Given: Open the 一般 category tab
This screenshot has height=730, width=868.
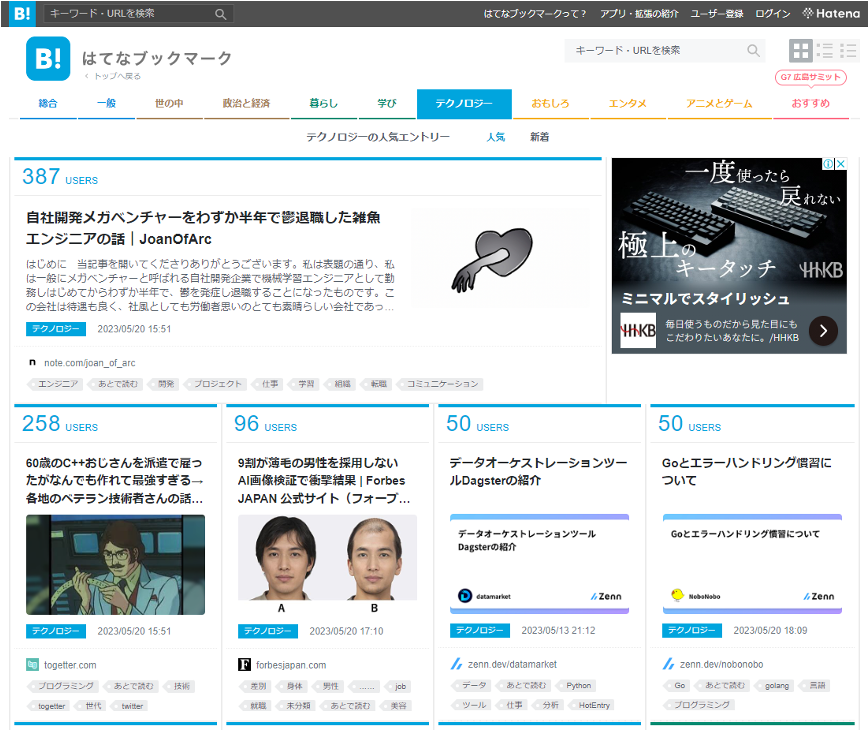Looking at the screenshot, I should click(x=106, y=103).
